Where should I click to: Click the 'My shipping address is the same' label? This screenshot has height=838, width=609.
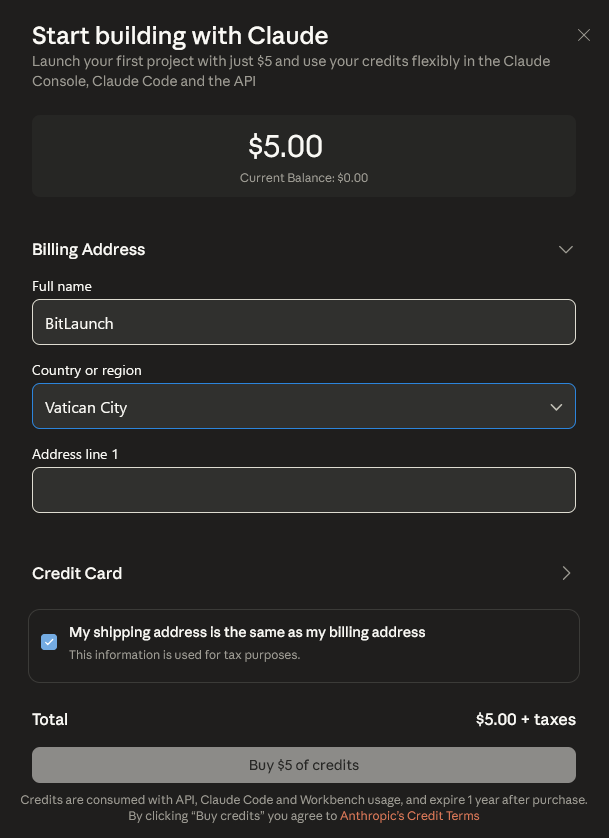(247, 632)
